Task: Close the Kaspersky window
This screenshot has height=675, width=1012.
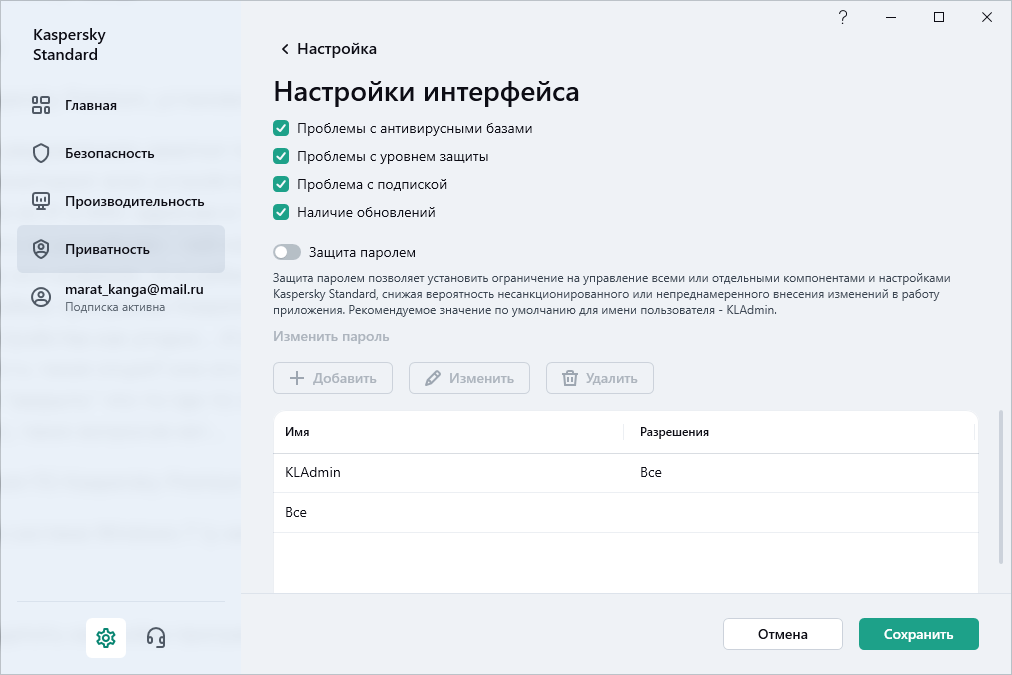Action: click(987, 17)
